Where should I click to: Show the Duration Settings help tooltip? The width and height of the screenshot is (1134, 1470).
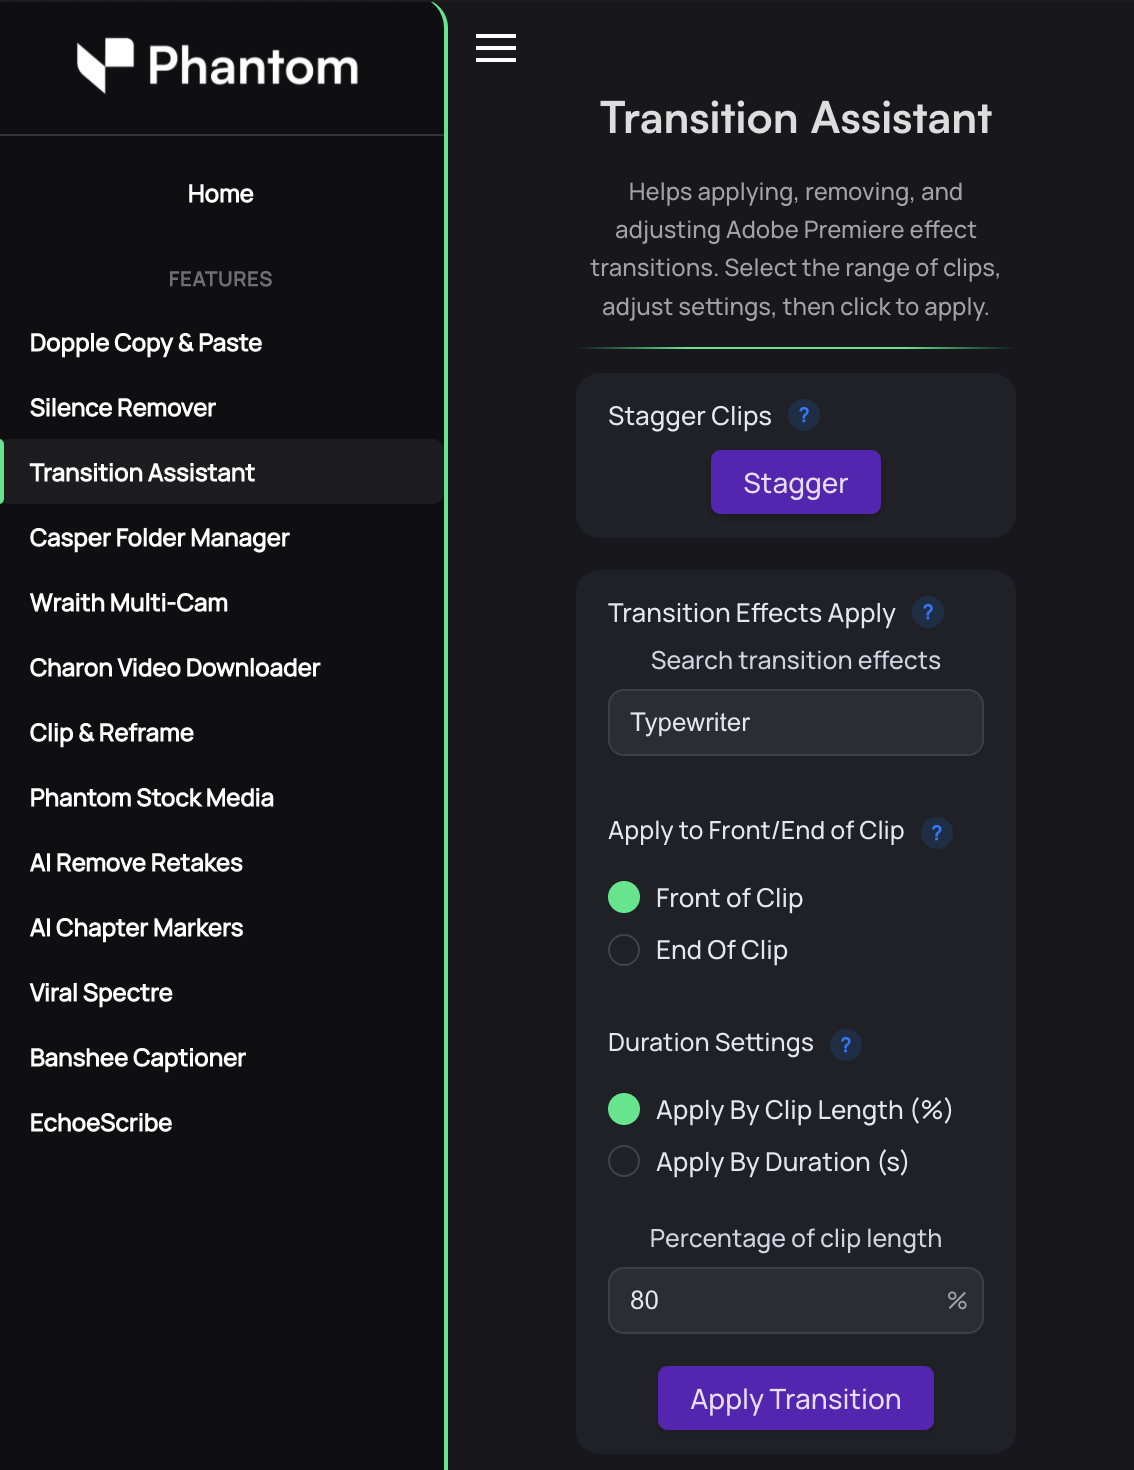(x=846, y=1044)
